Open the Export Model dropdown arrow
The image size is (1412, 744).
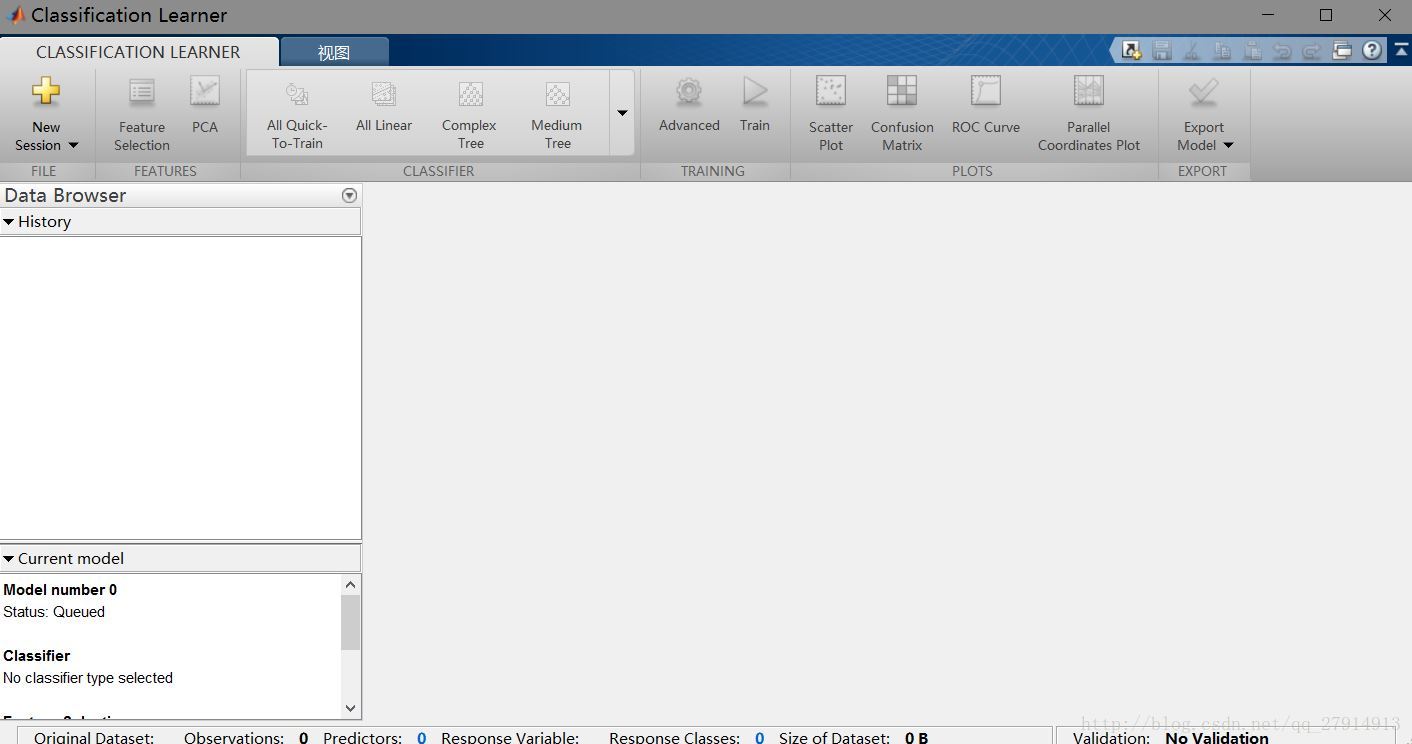(x=1229, y=146)
